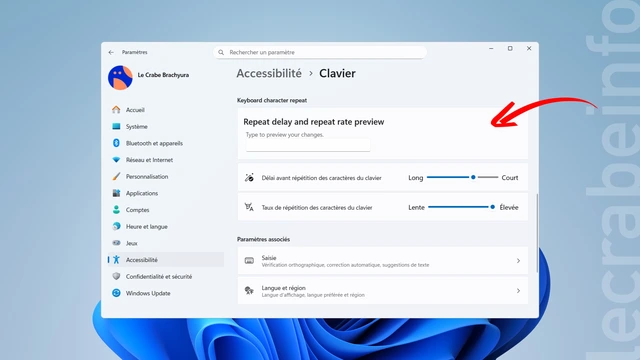Click the Le Crabe Brachyura profile avatar

(x=120, y=78)
